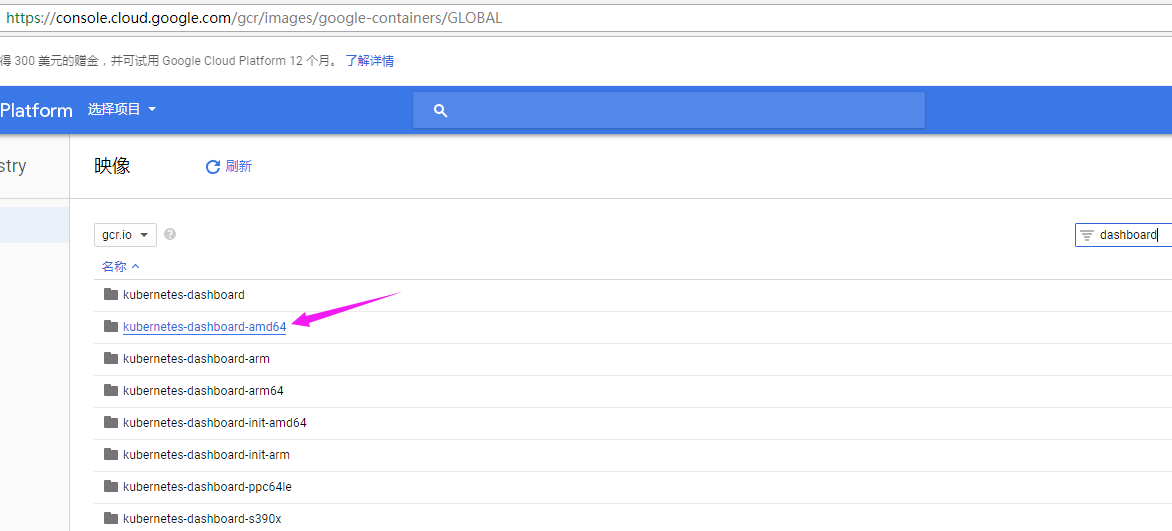1172x531 pixels.
Task: Select the highlighted sidebar menu item
Action: (x=34, y=225)
